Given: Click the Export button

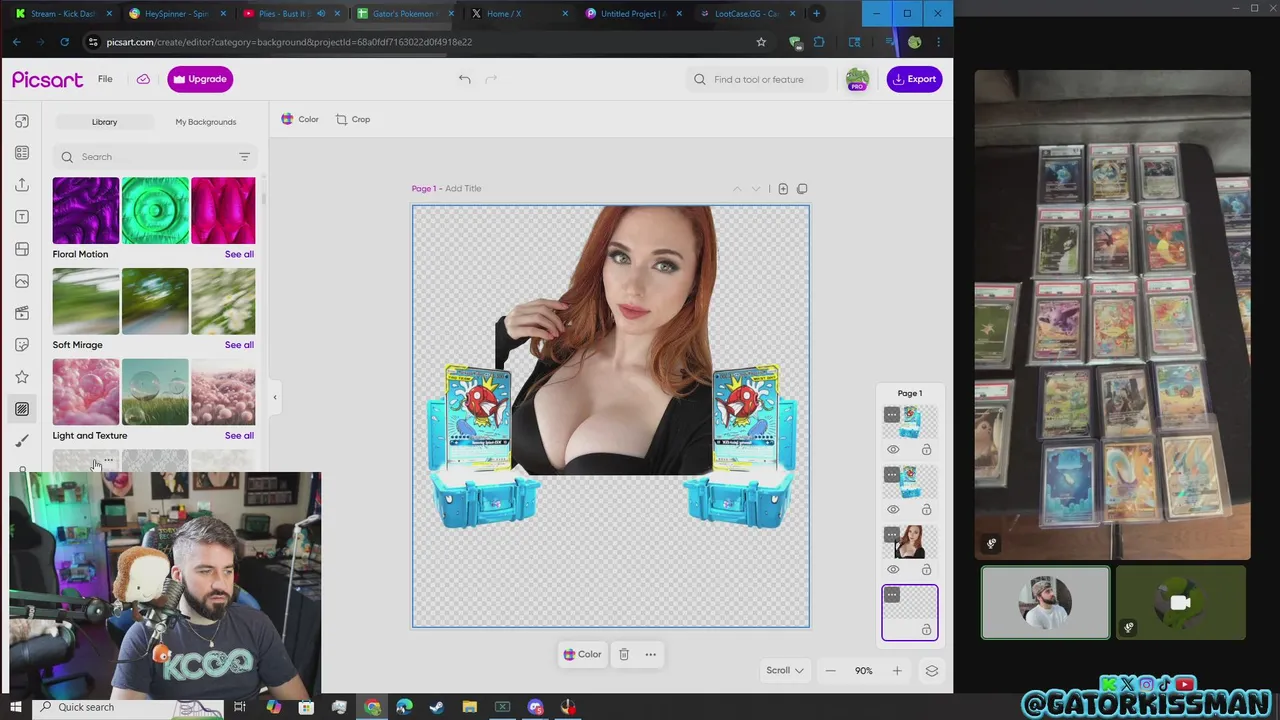Looking at the screenshot, I should (x=914, y=79).
